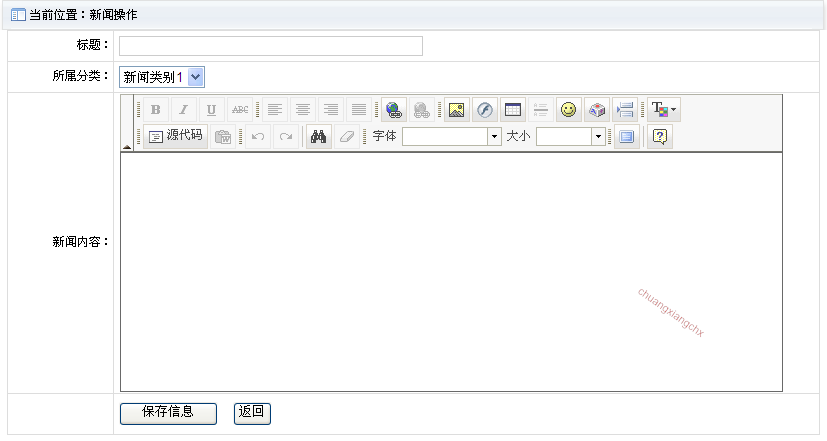The height and width of the screenshot is (441, 827).
Task: Collapse the editor toolbar with the triangle
Action: click(x=127, y=147)
